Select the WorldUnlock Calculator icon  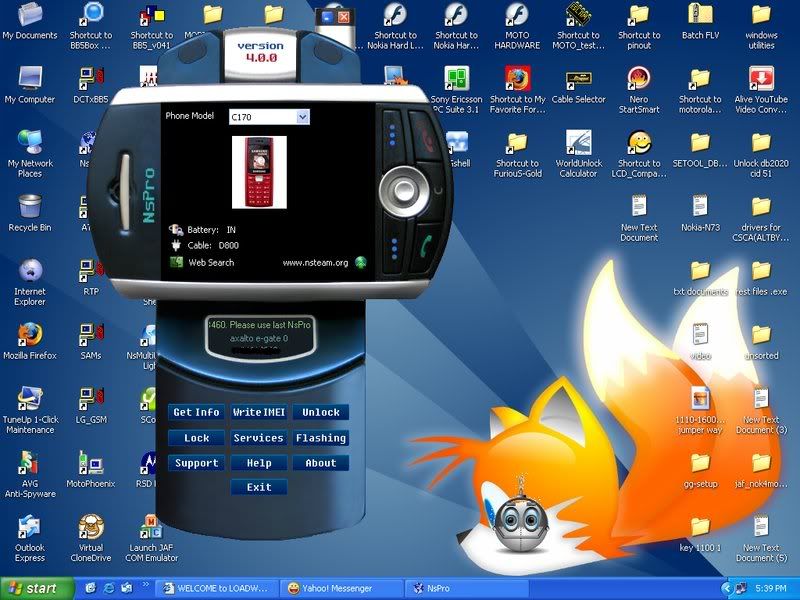pos(578,154)
